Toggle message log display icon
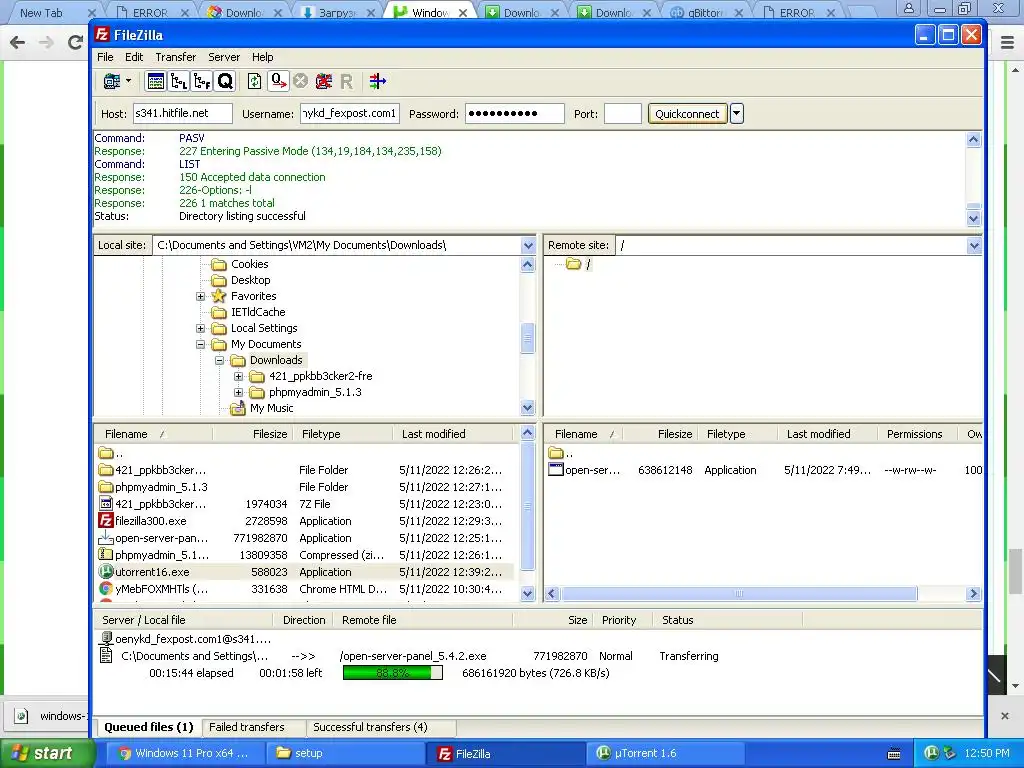This screenshot has height=768, width=1024. coord(155,81)
